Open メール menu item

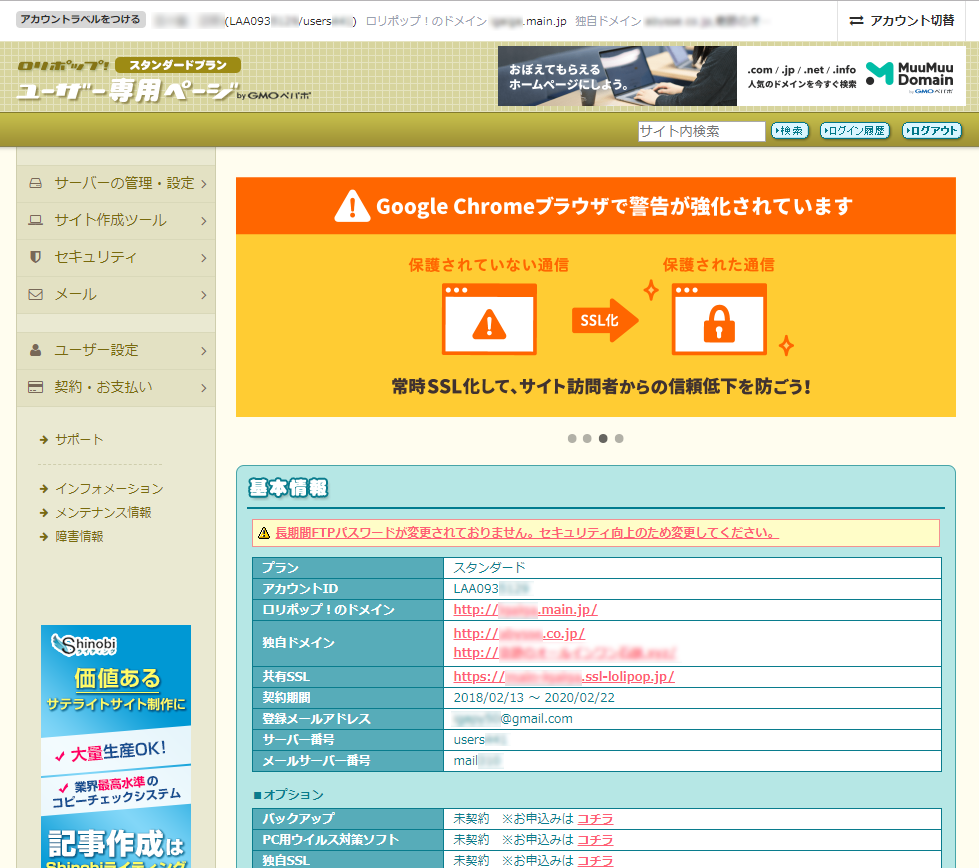pyautogui.click(x=116, y=295)
